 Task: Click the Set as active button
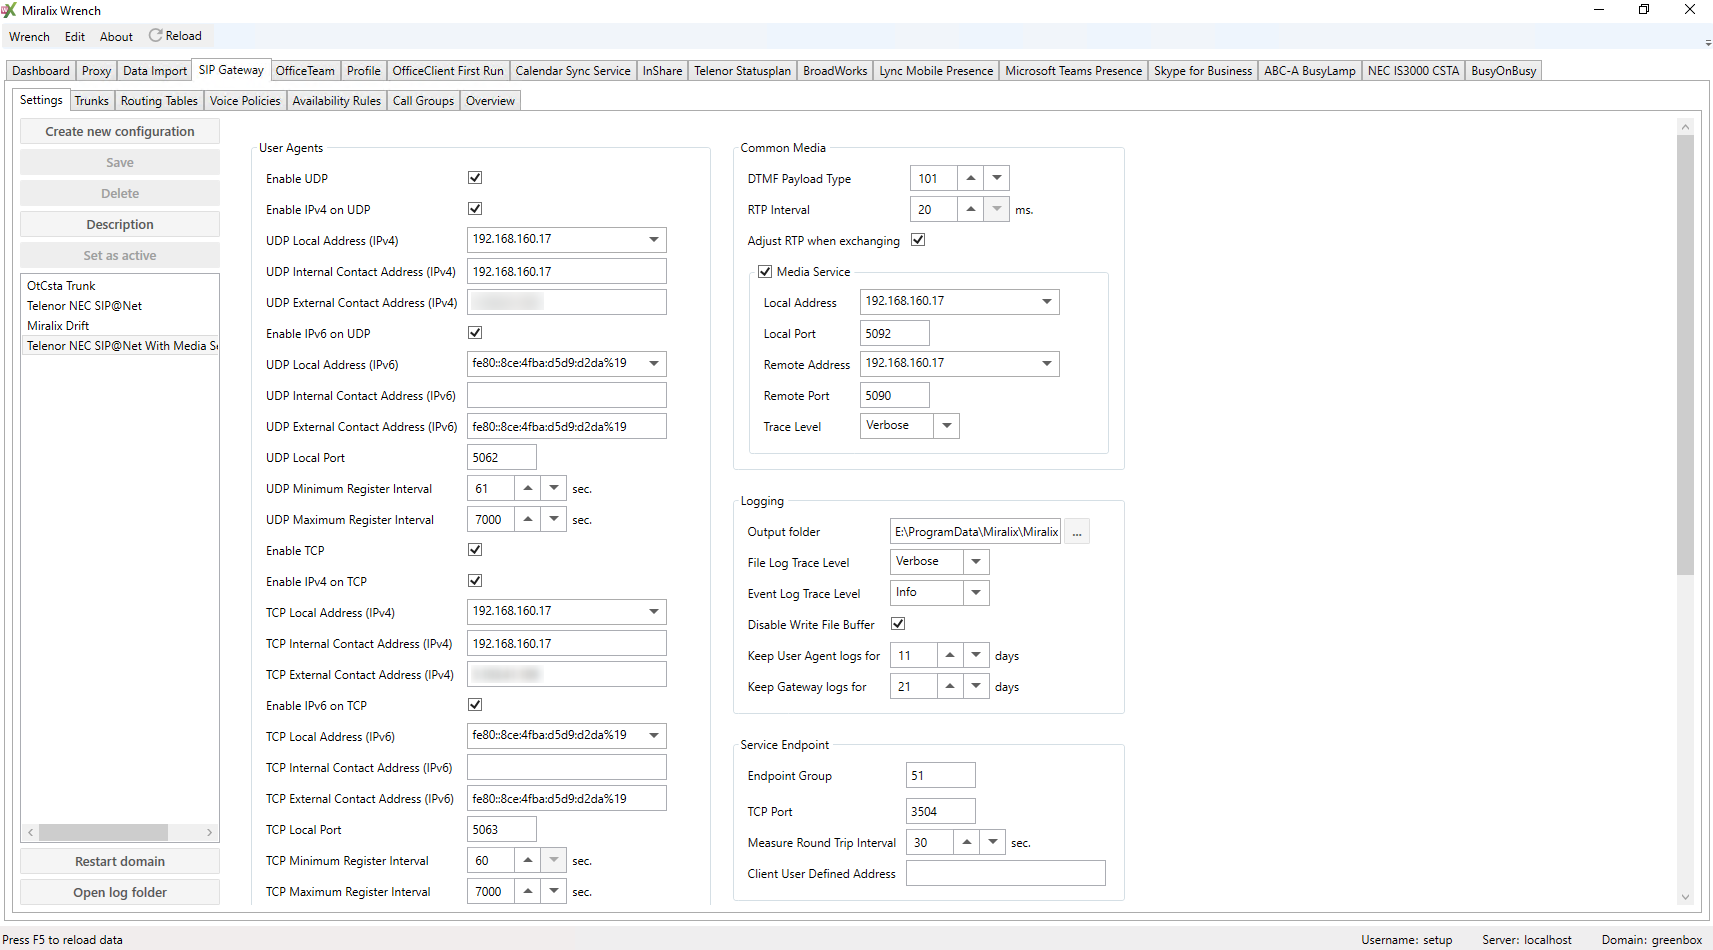[x=120, y=256]
